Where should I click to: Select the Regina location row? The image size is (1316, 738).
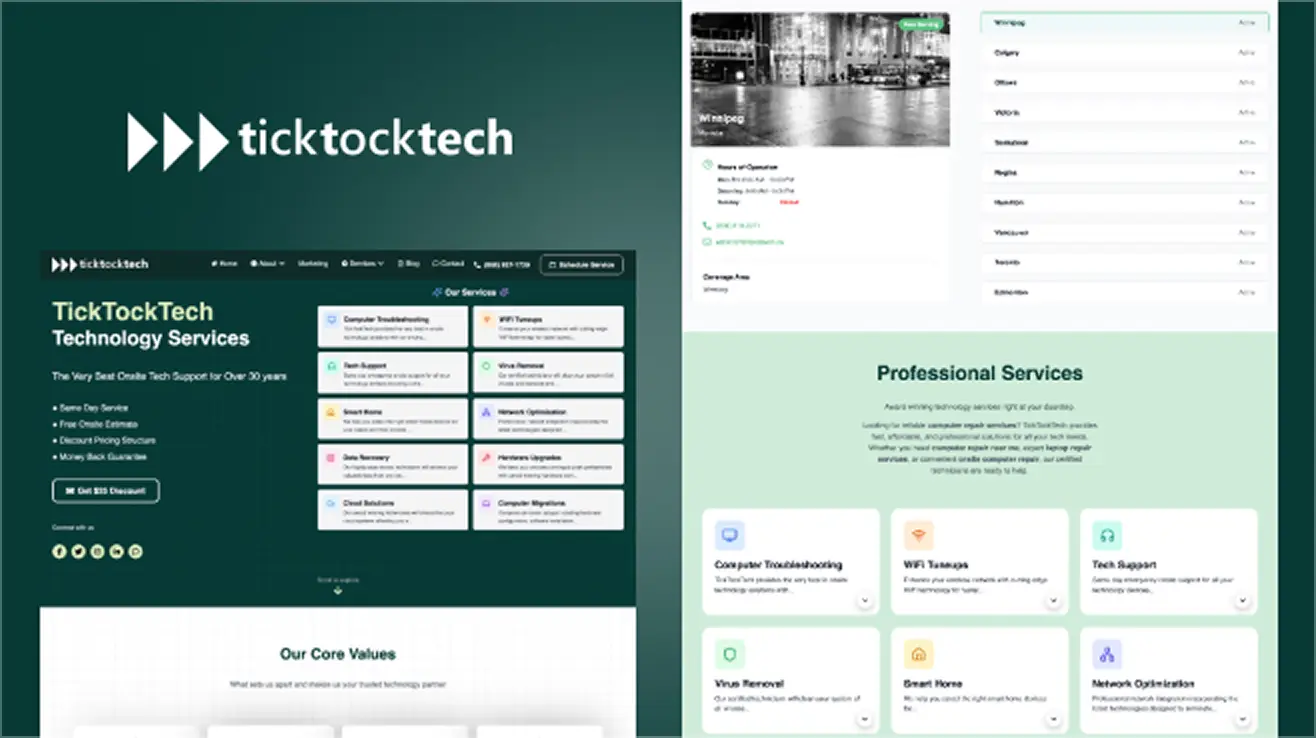click(x=1125, y=172)
